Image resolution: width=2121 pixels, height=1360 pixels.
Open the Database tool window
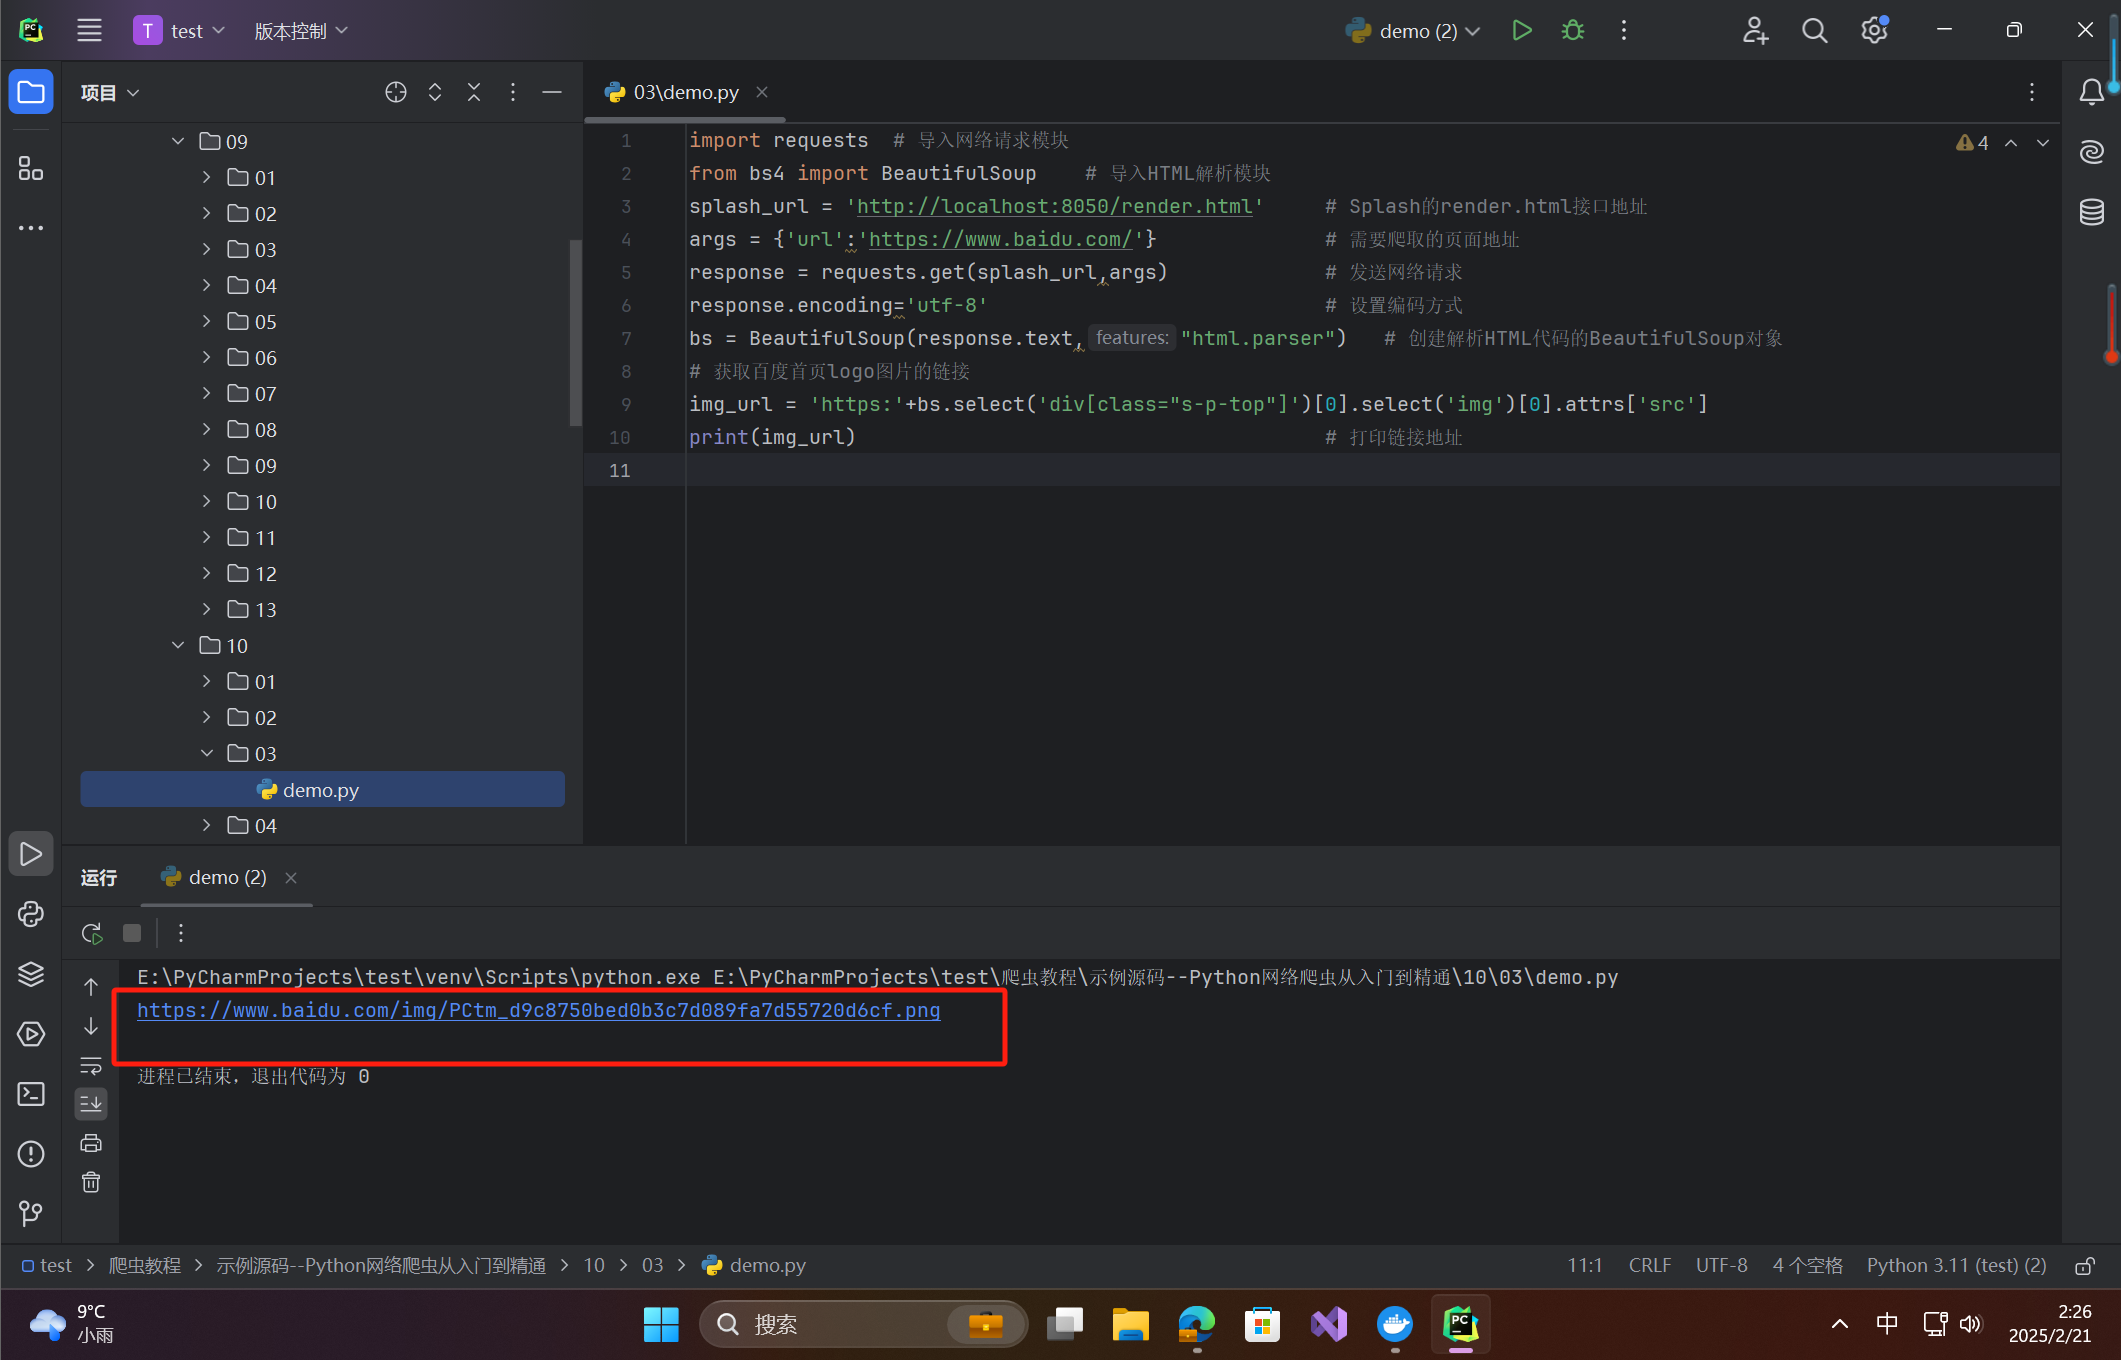point(2092,212)
